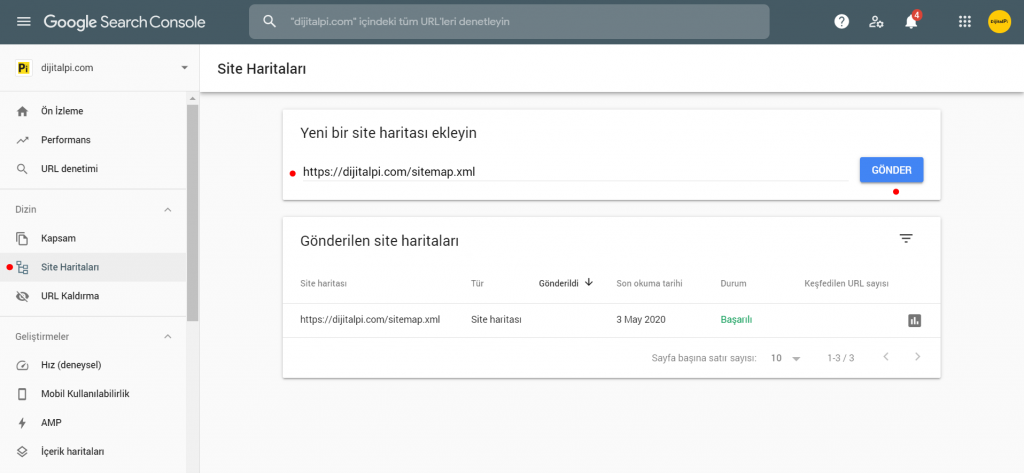The height and width of the screenshot is (473, 1024).
Task: Click the URL Kaldırma crossed-eye icon
Action: 22,296
